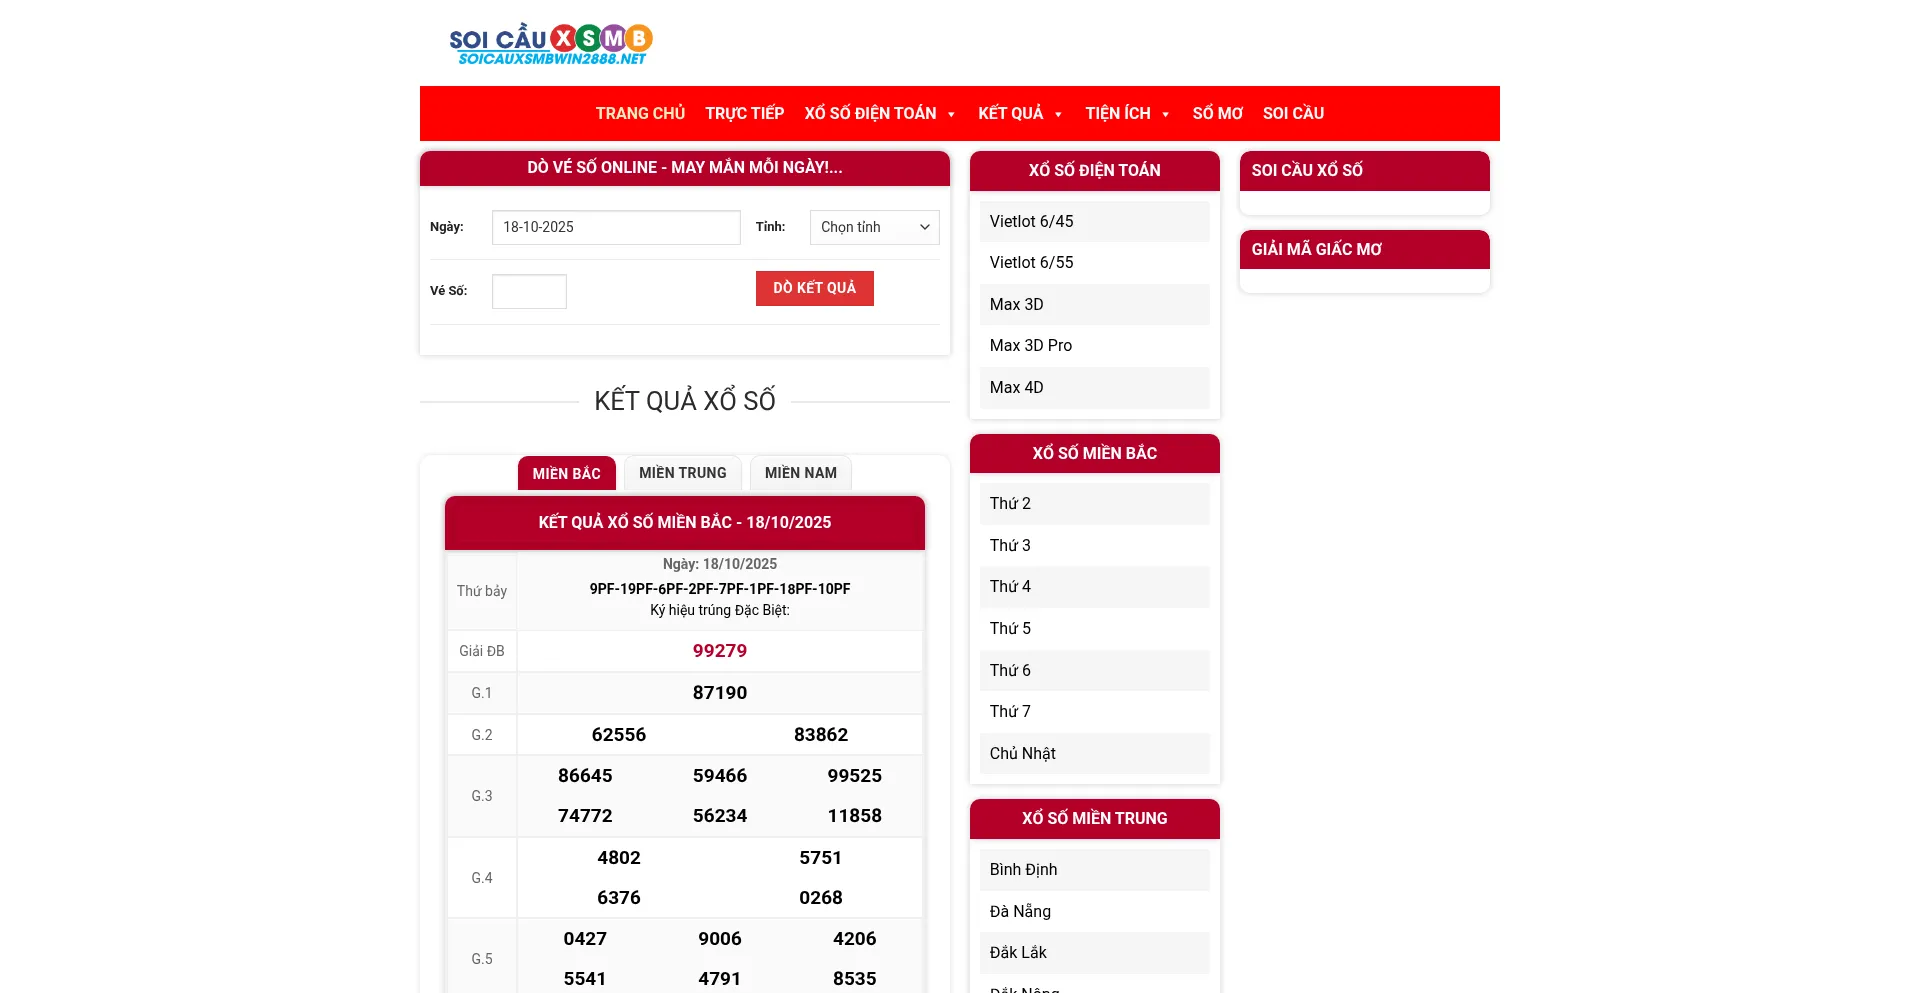1920x993 pixels.
Task: Select the Miền Bắc results tab
Action: 566,474
